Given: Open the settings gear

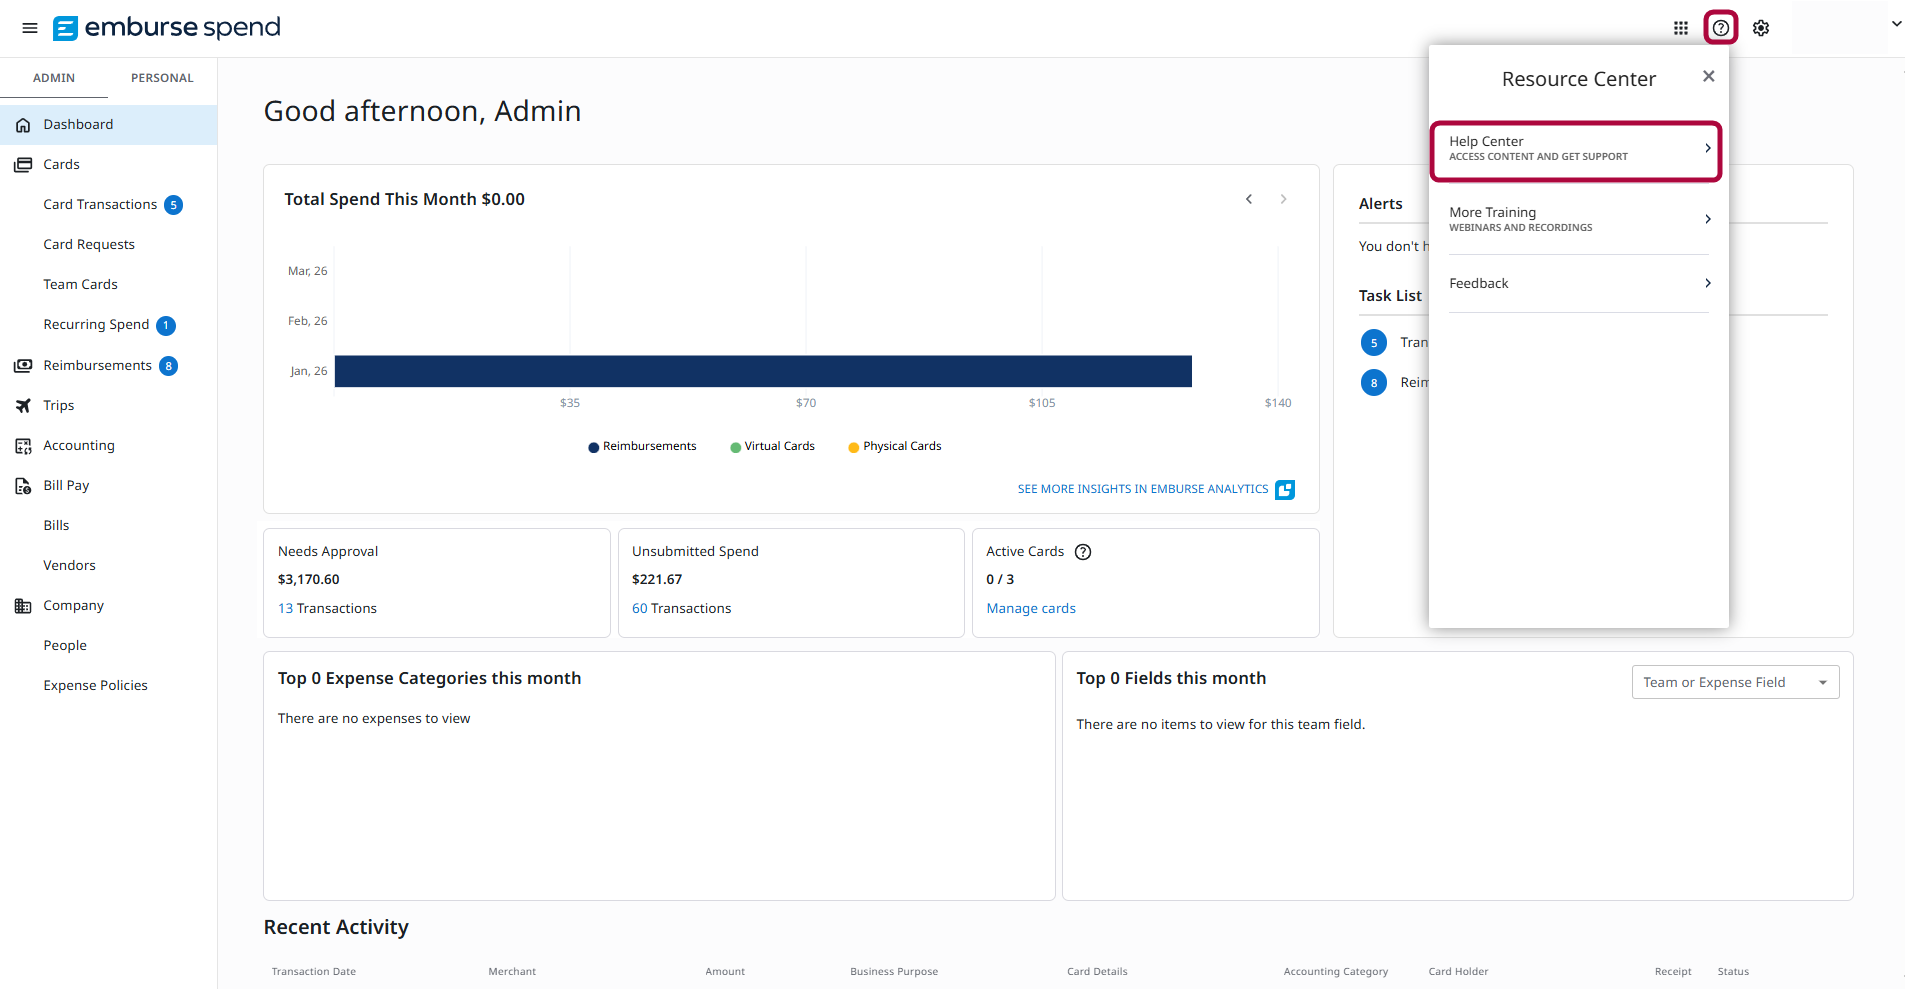Looking at the screenshot, I should (1762, 28).
